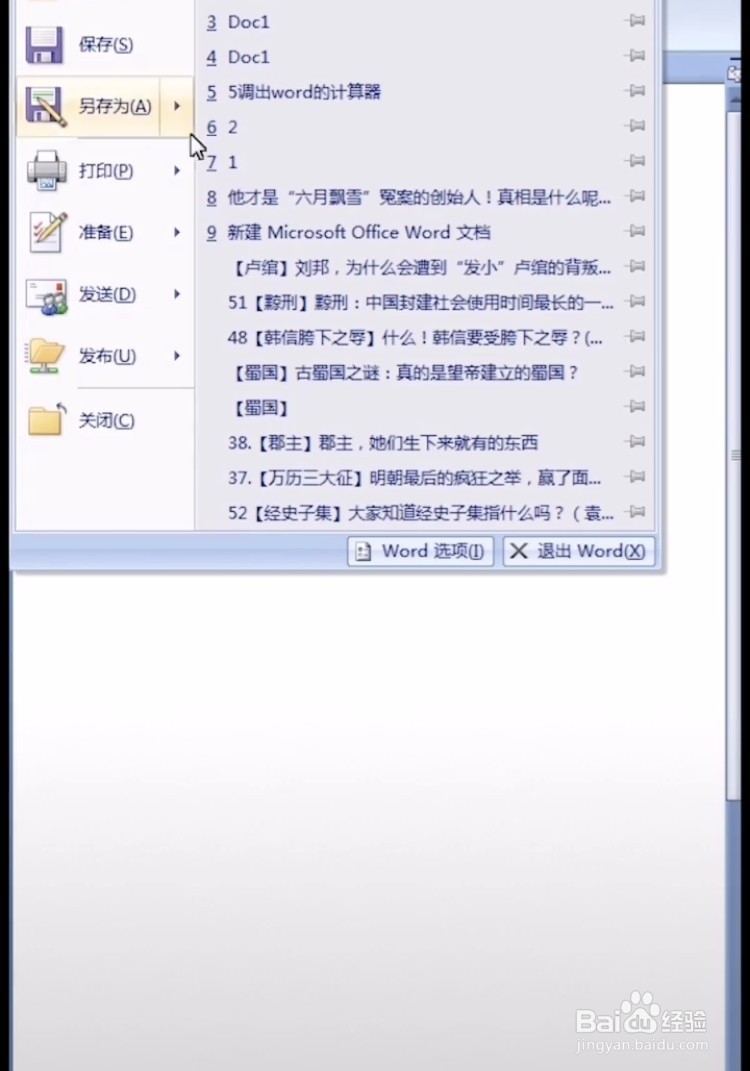The height and width of the screenshot is (1071, 750).
Task: Pin the 3 Doc1 recent document
Action: [635, 21]
